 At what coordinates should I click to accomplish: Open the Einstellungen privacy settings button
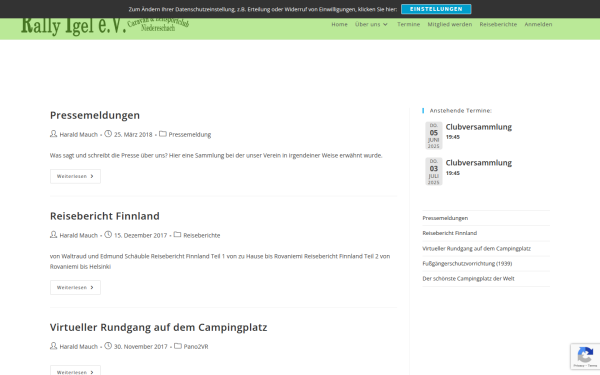436,9
